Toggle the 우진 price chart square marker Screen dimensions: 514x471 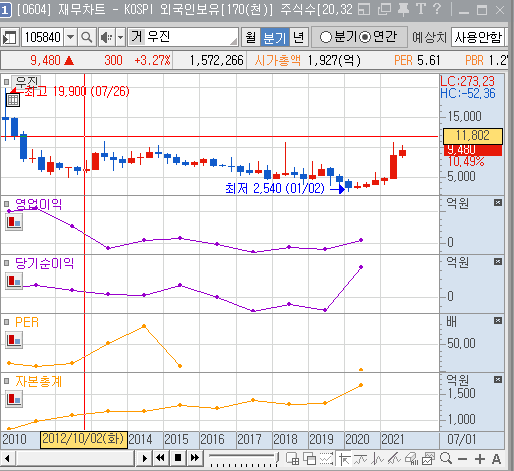pyautogui.click(x=6, y=82)
